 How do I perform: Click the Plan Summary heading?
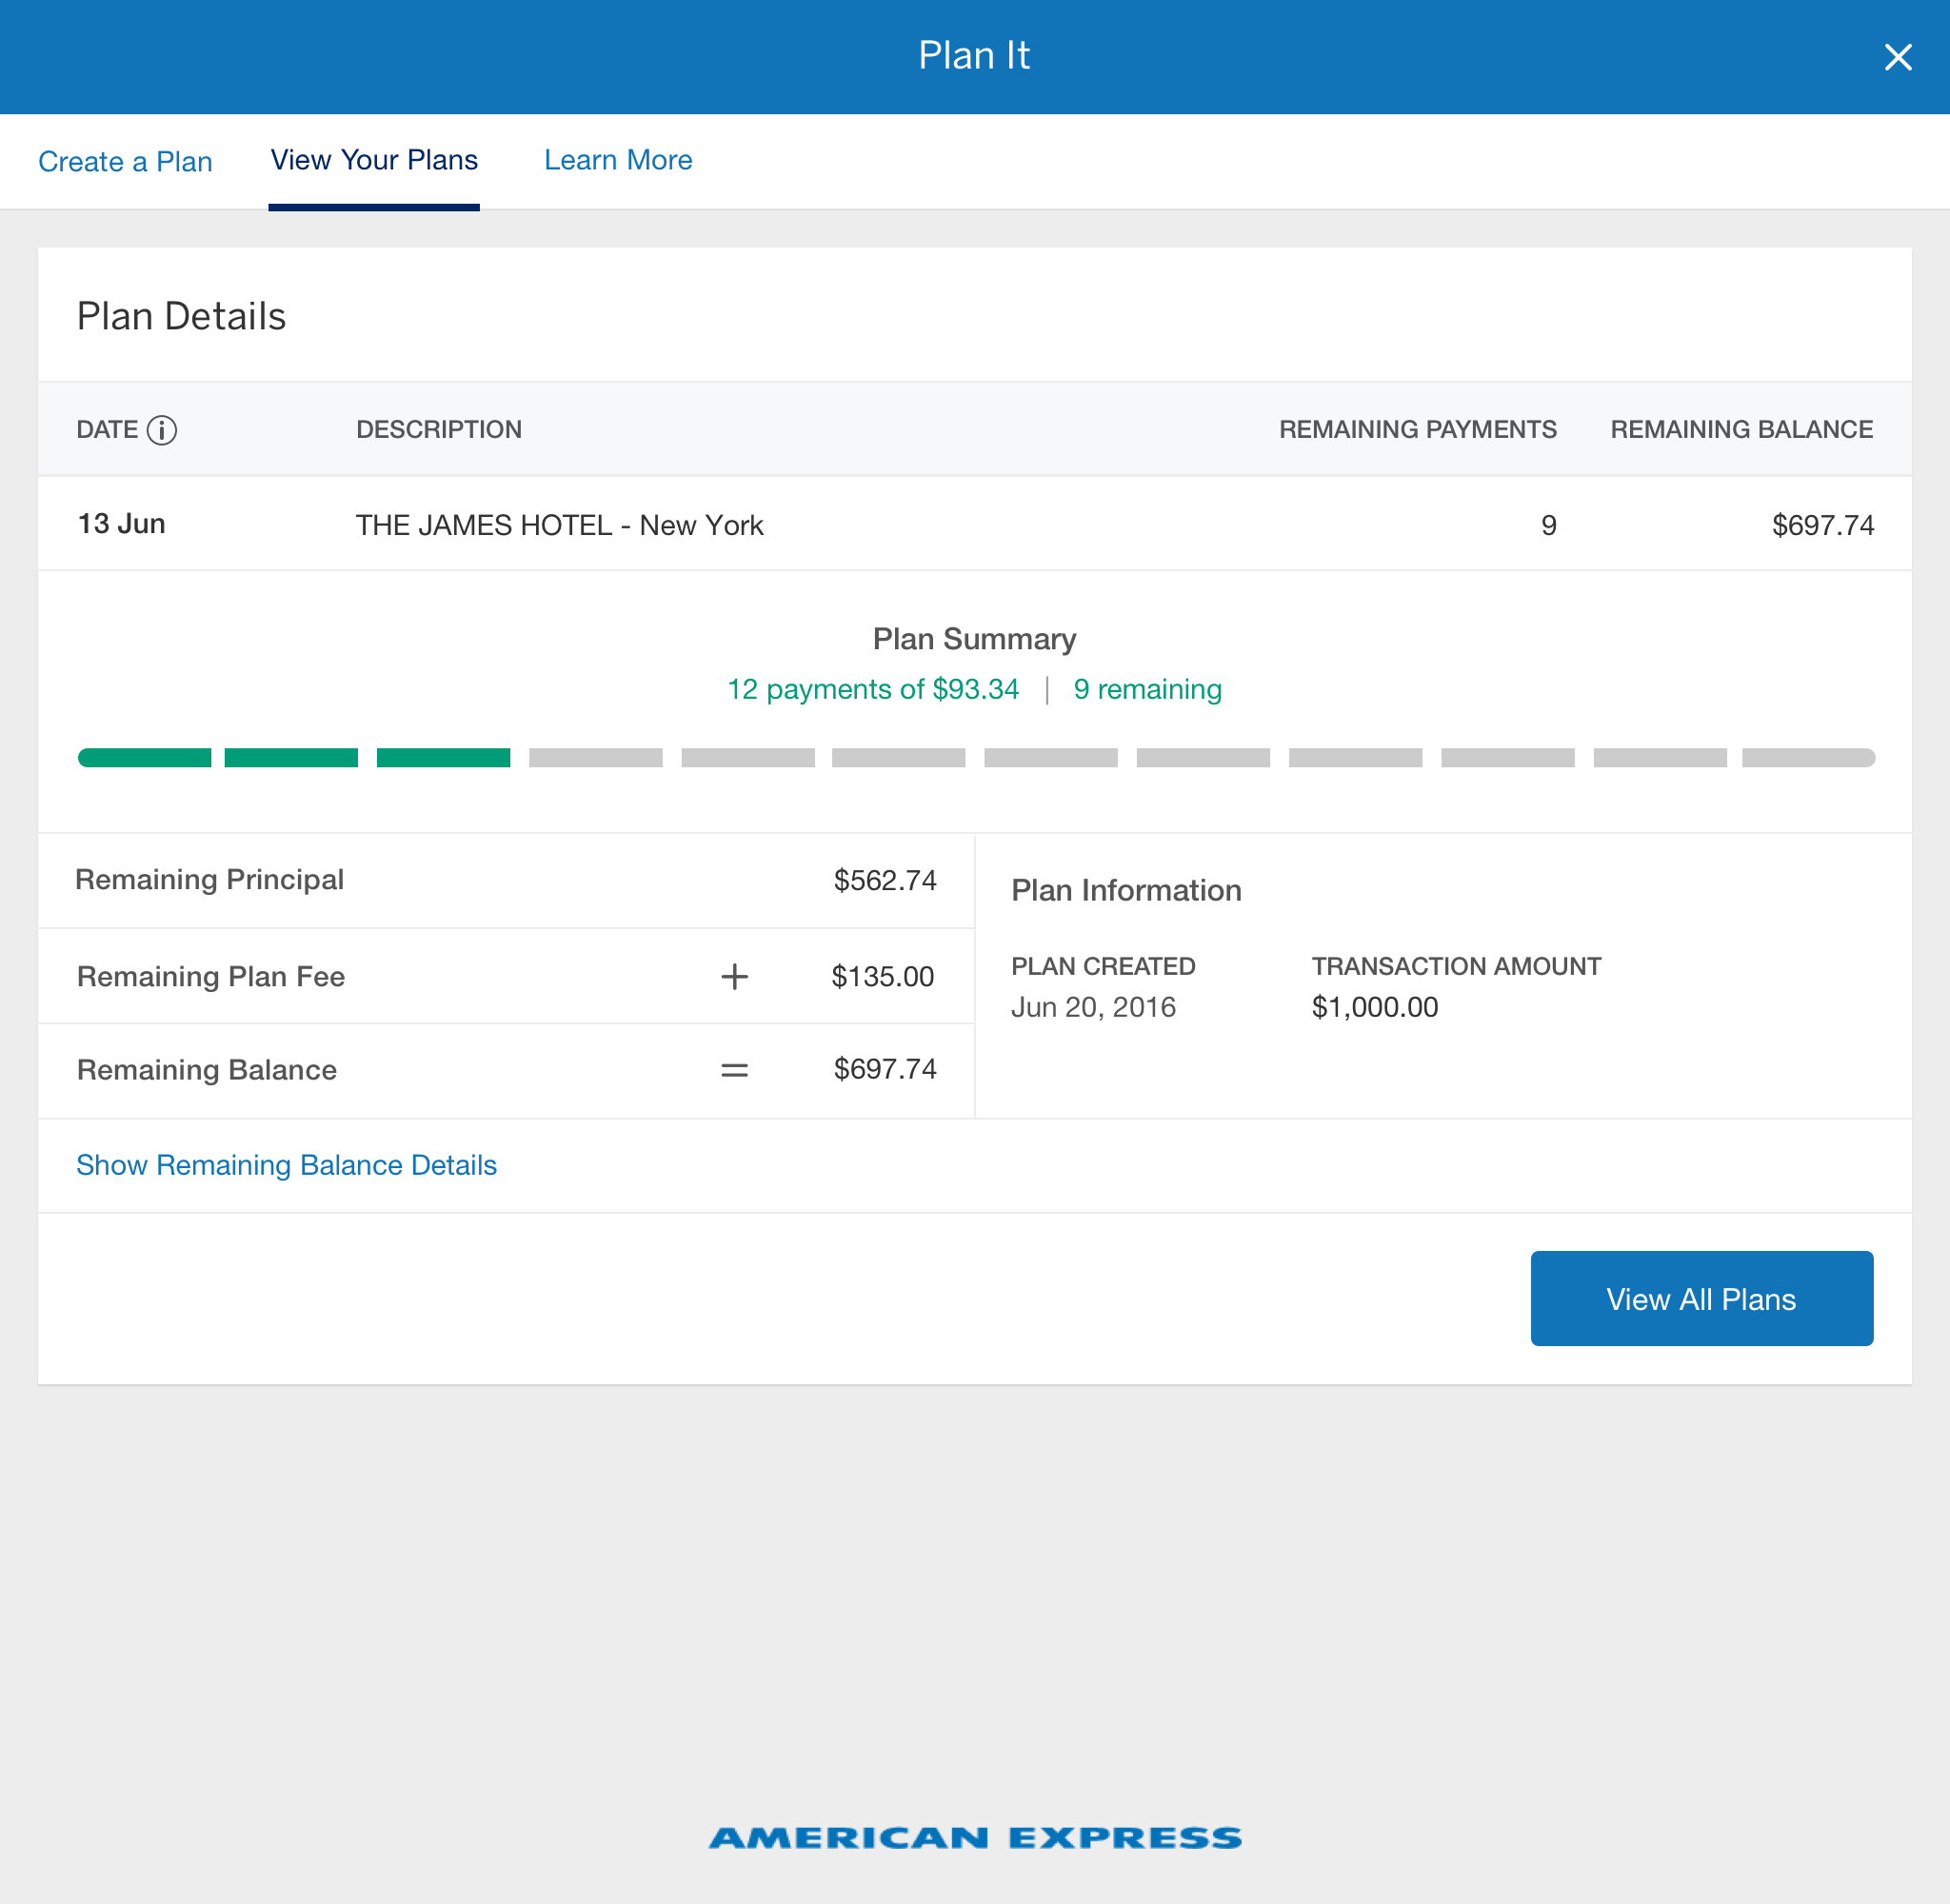pos(974,638)
